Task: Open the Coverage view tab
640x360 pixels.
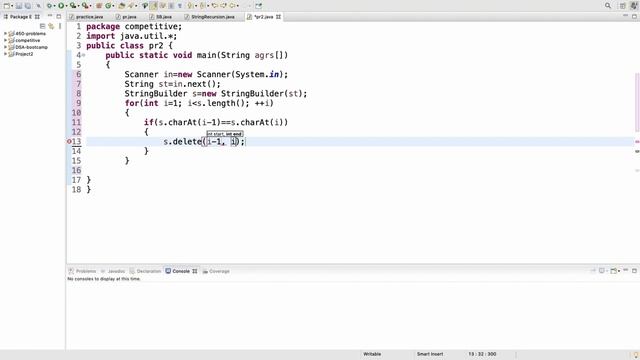Action: click(216, 271)
